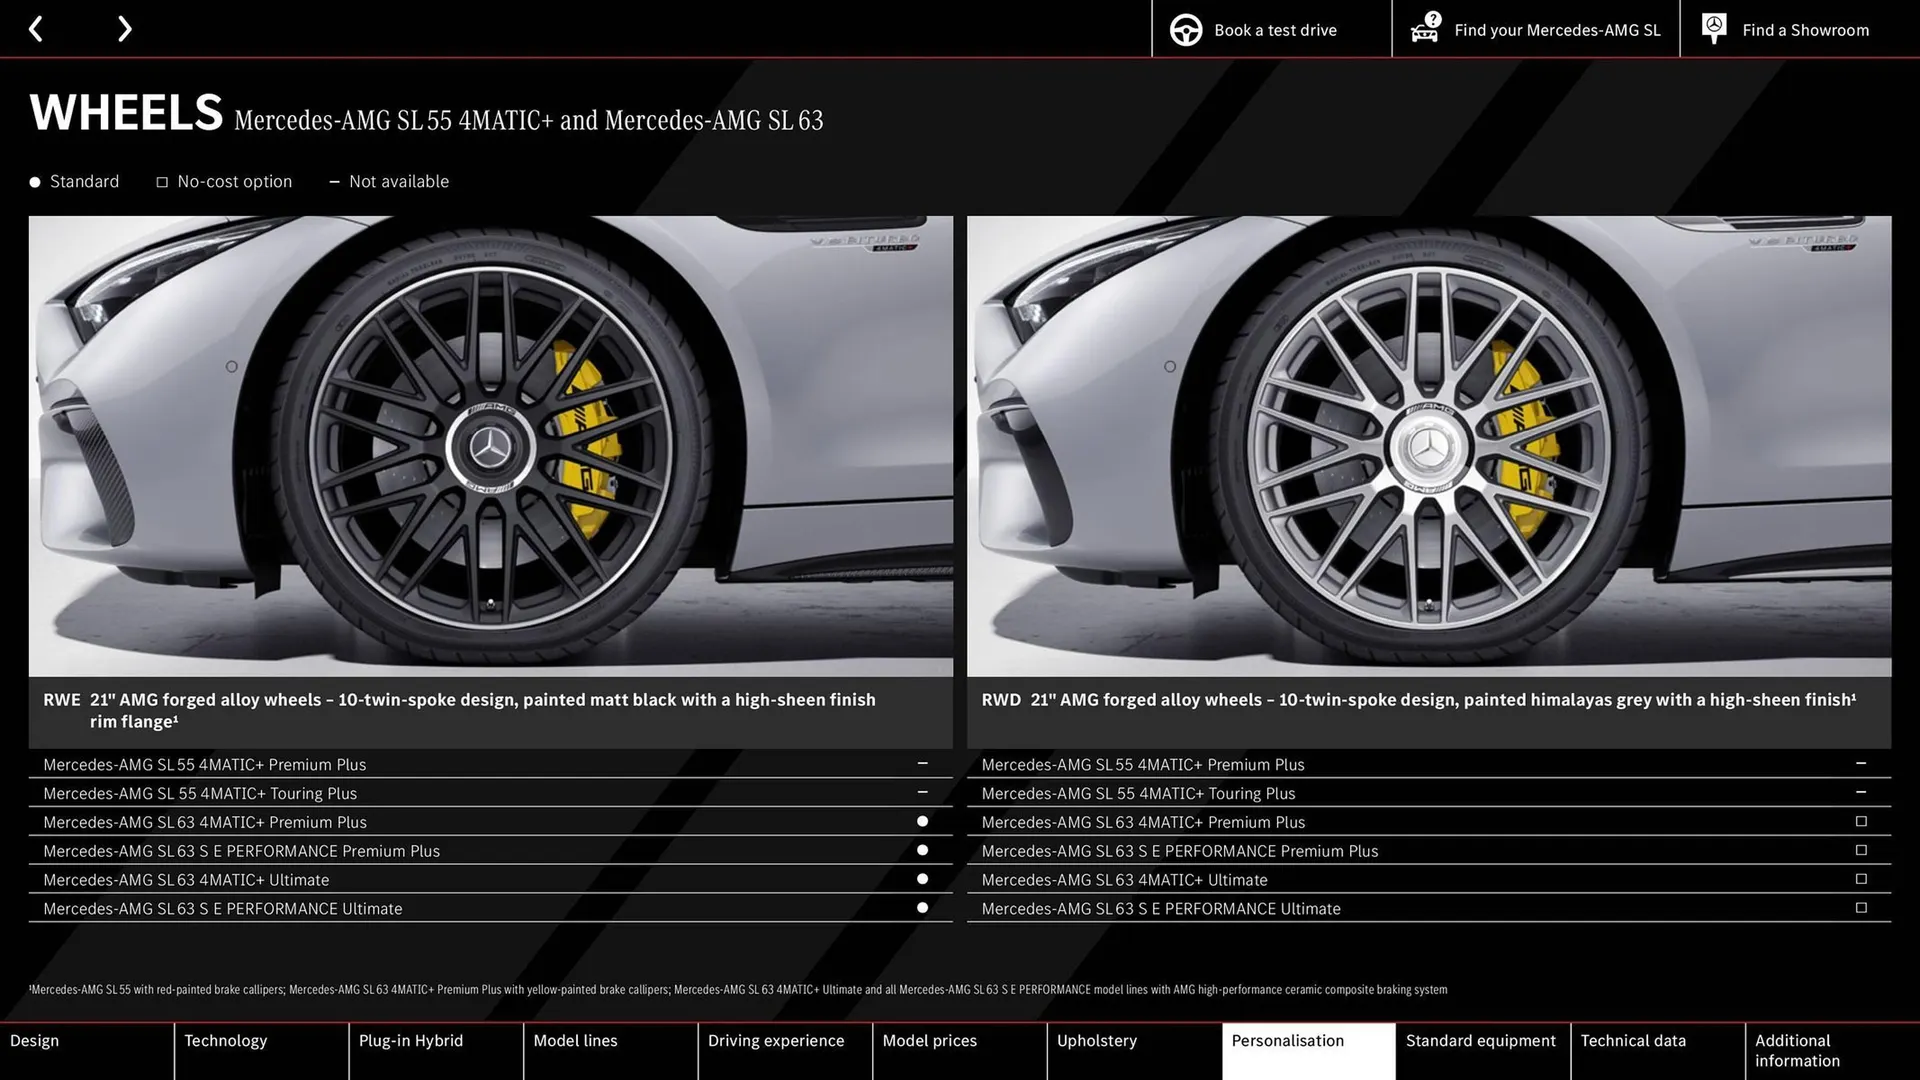Viewport: 1920px width, 1080px height.
Task: Click the forward navigation arrow
Action: (x=124, y=29)
